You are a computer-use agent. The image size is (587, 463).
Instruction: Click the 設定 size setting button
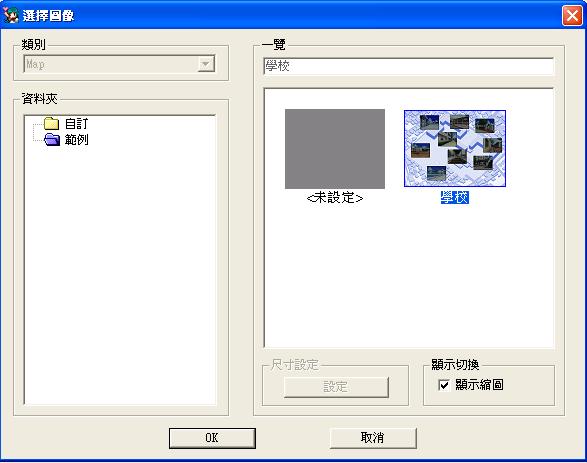tap(336, 387)
